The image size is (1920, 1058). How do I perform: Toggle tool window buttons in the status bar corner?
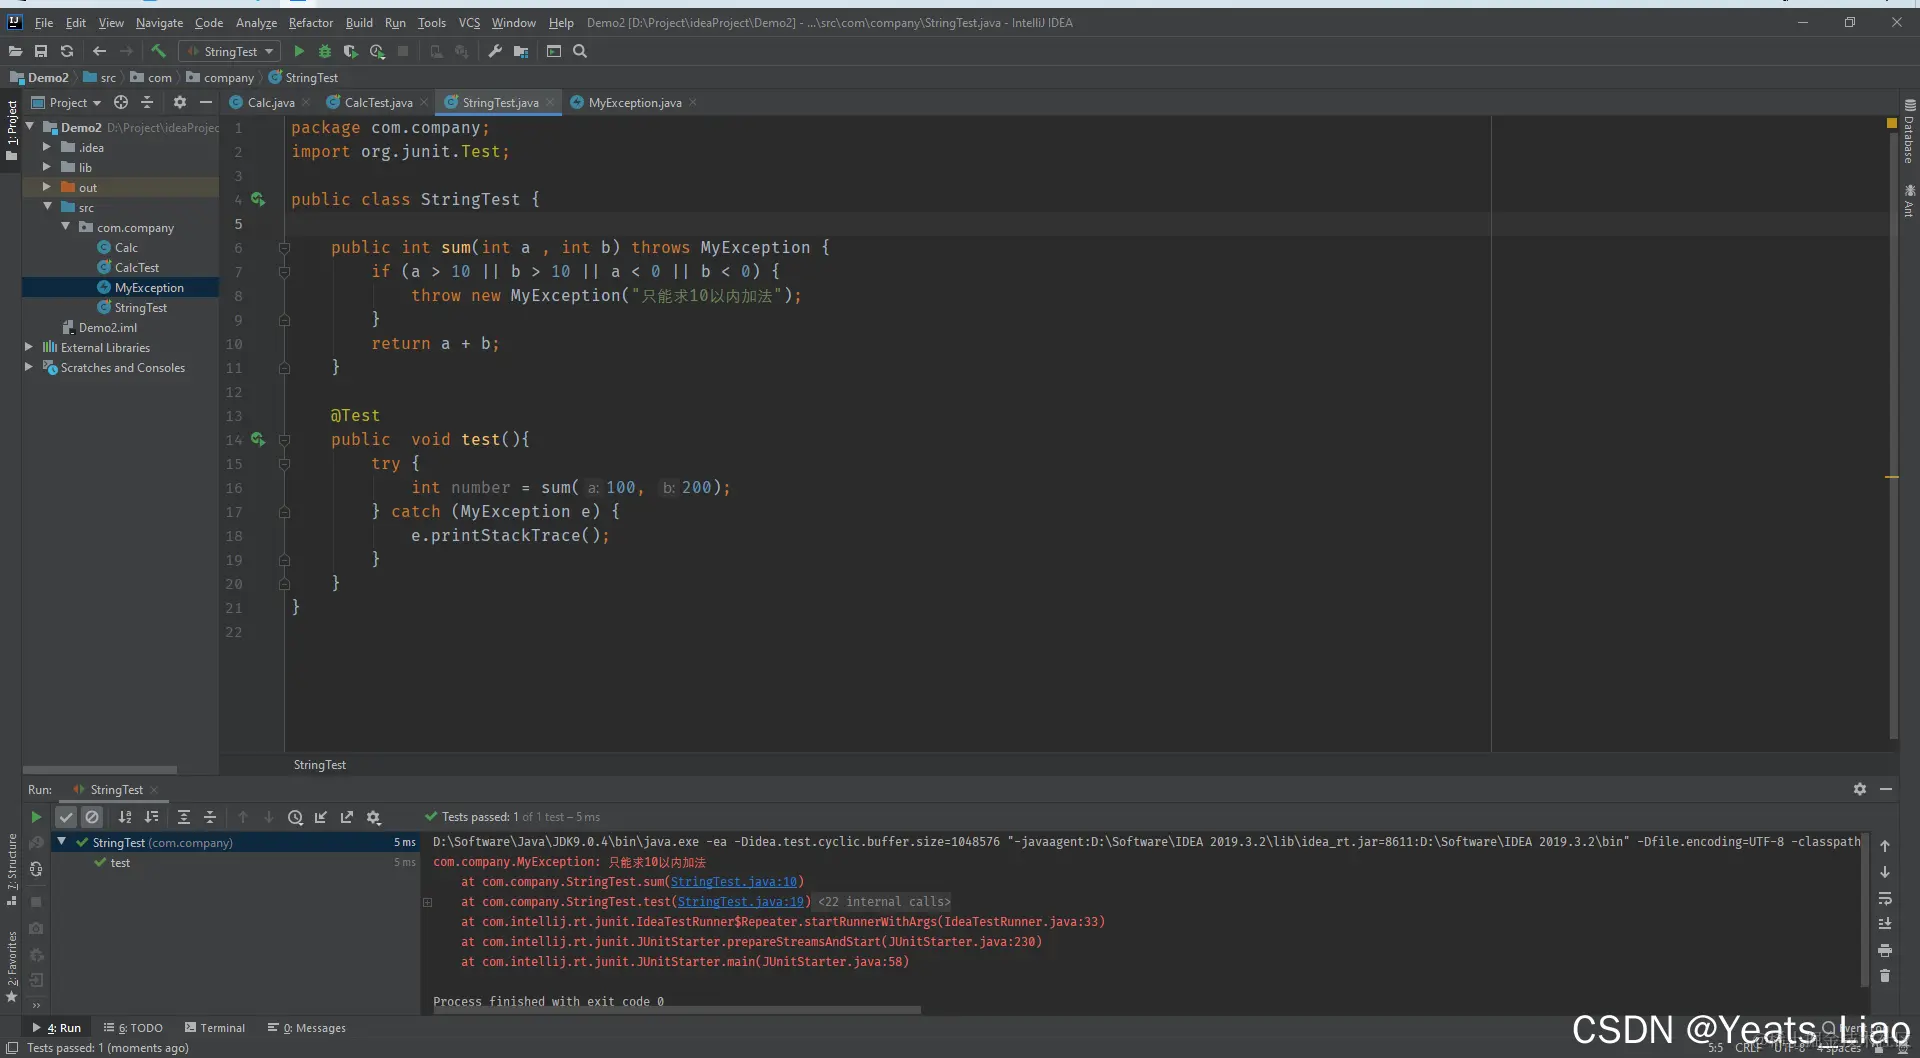click(12, 1047)
